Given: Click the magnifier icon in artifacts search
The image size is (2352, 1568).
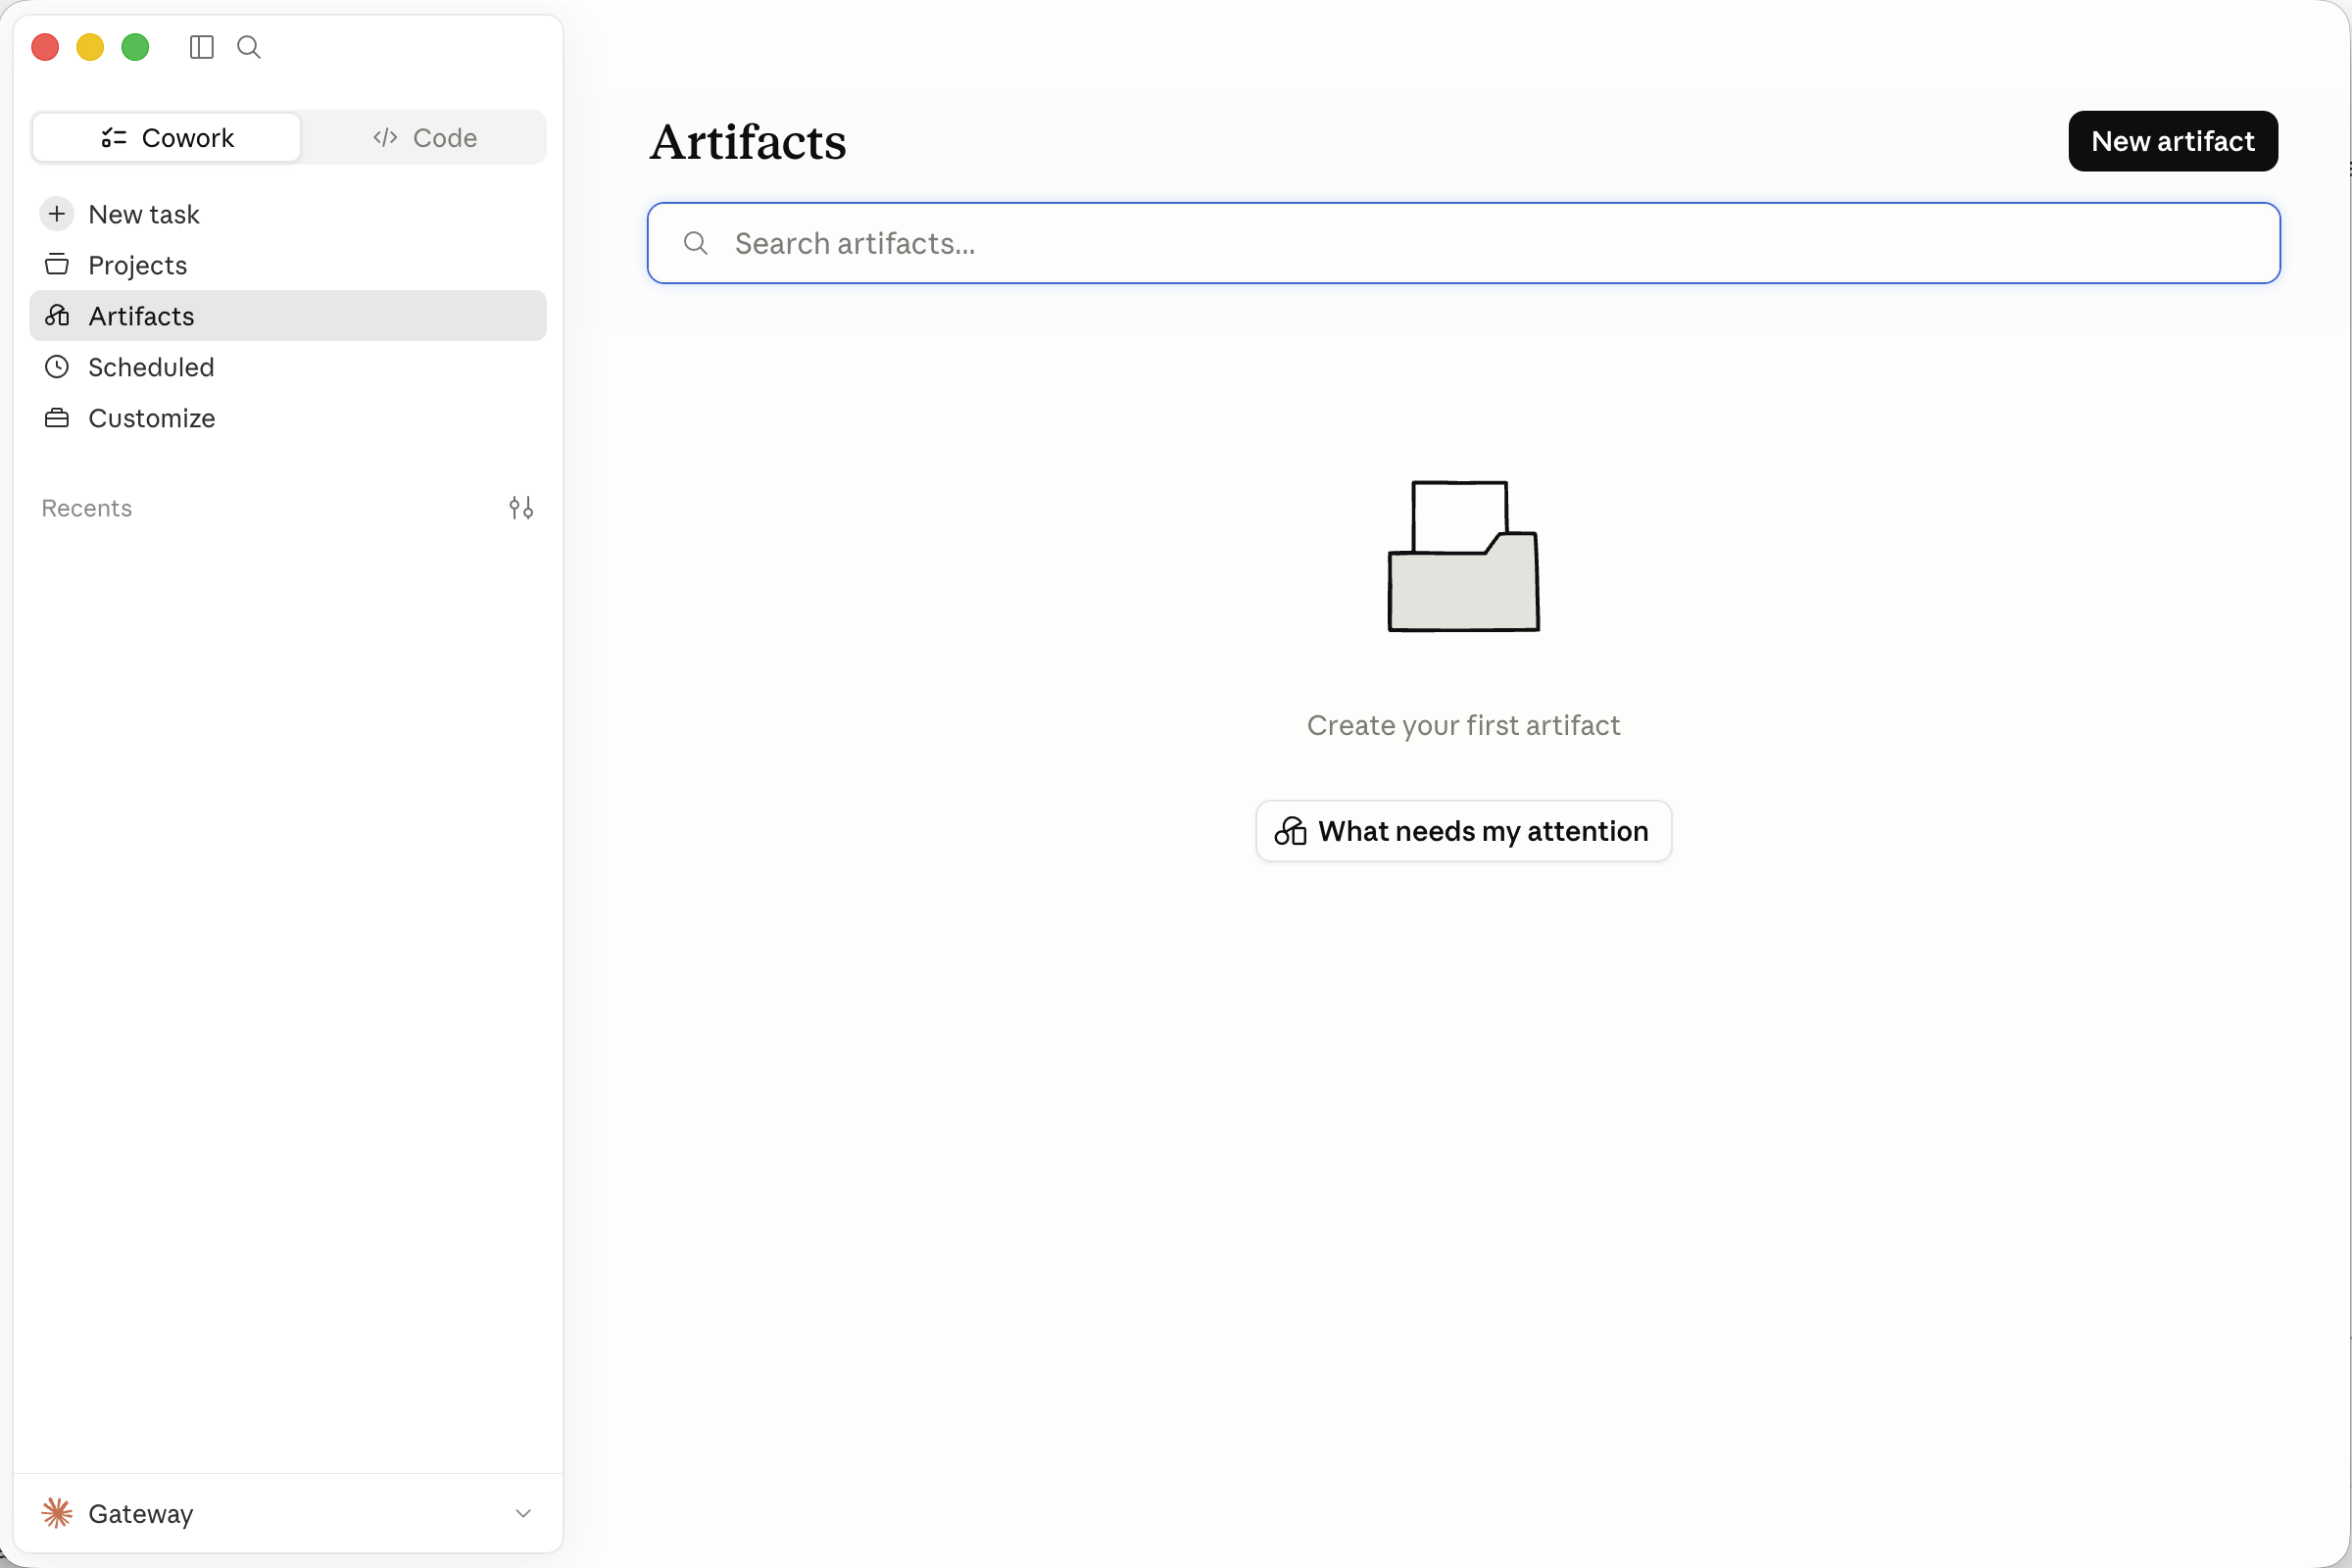Looking at the screenshot, I should [x=696, y=243].
